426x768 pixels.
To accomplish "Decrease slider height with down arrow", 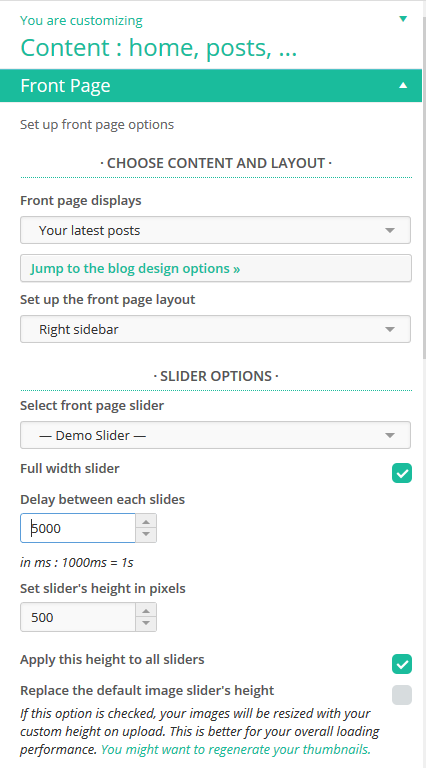I will point(146,624).
